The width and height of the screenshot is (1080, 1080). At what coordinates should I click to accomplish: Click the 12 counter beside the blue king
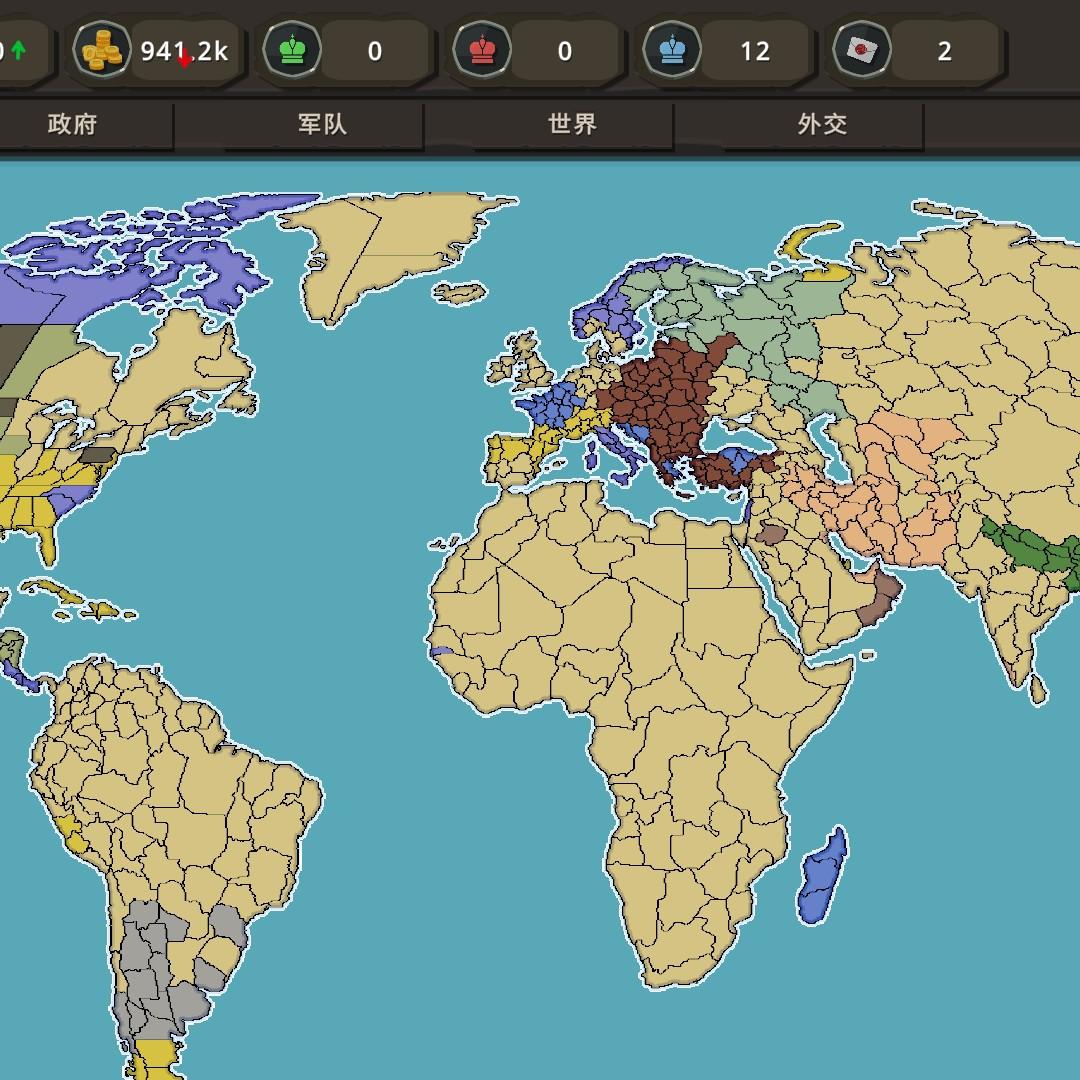point(754,51)
